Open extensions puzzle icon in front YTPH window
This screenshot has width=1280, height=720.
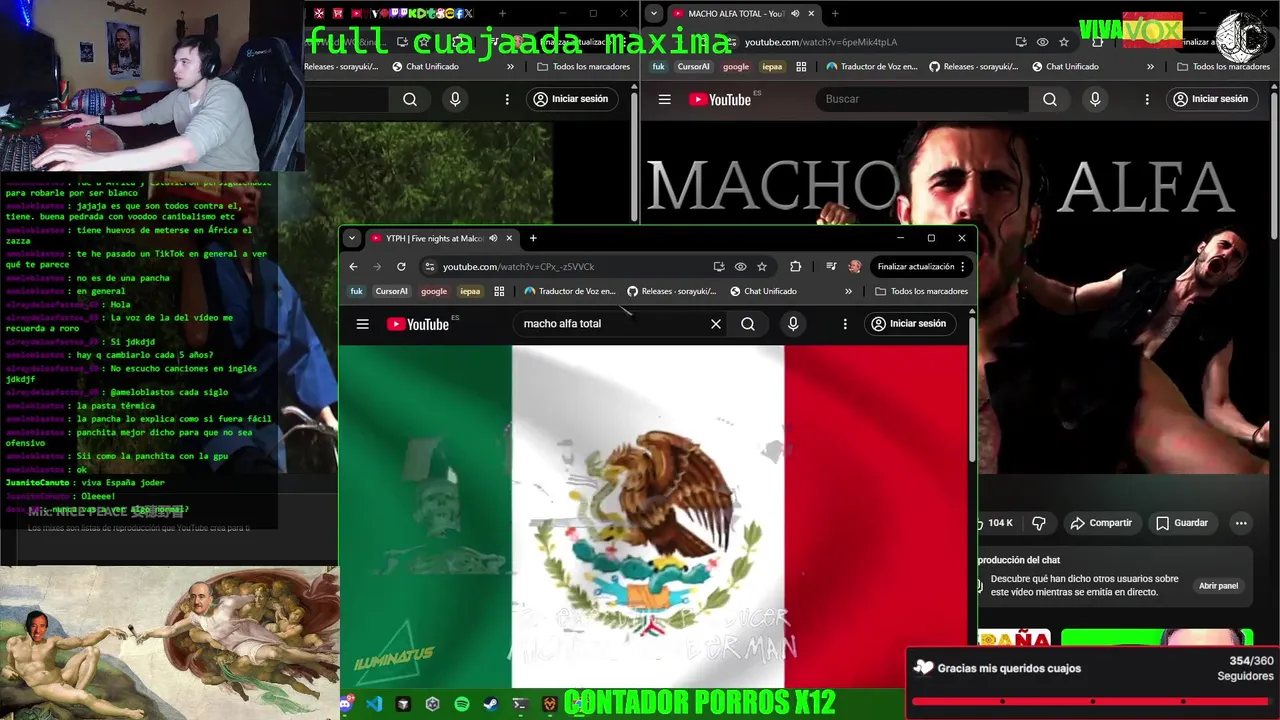[x=795, y=267]
